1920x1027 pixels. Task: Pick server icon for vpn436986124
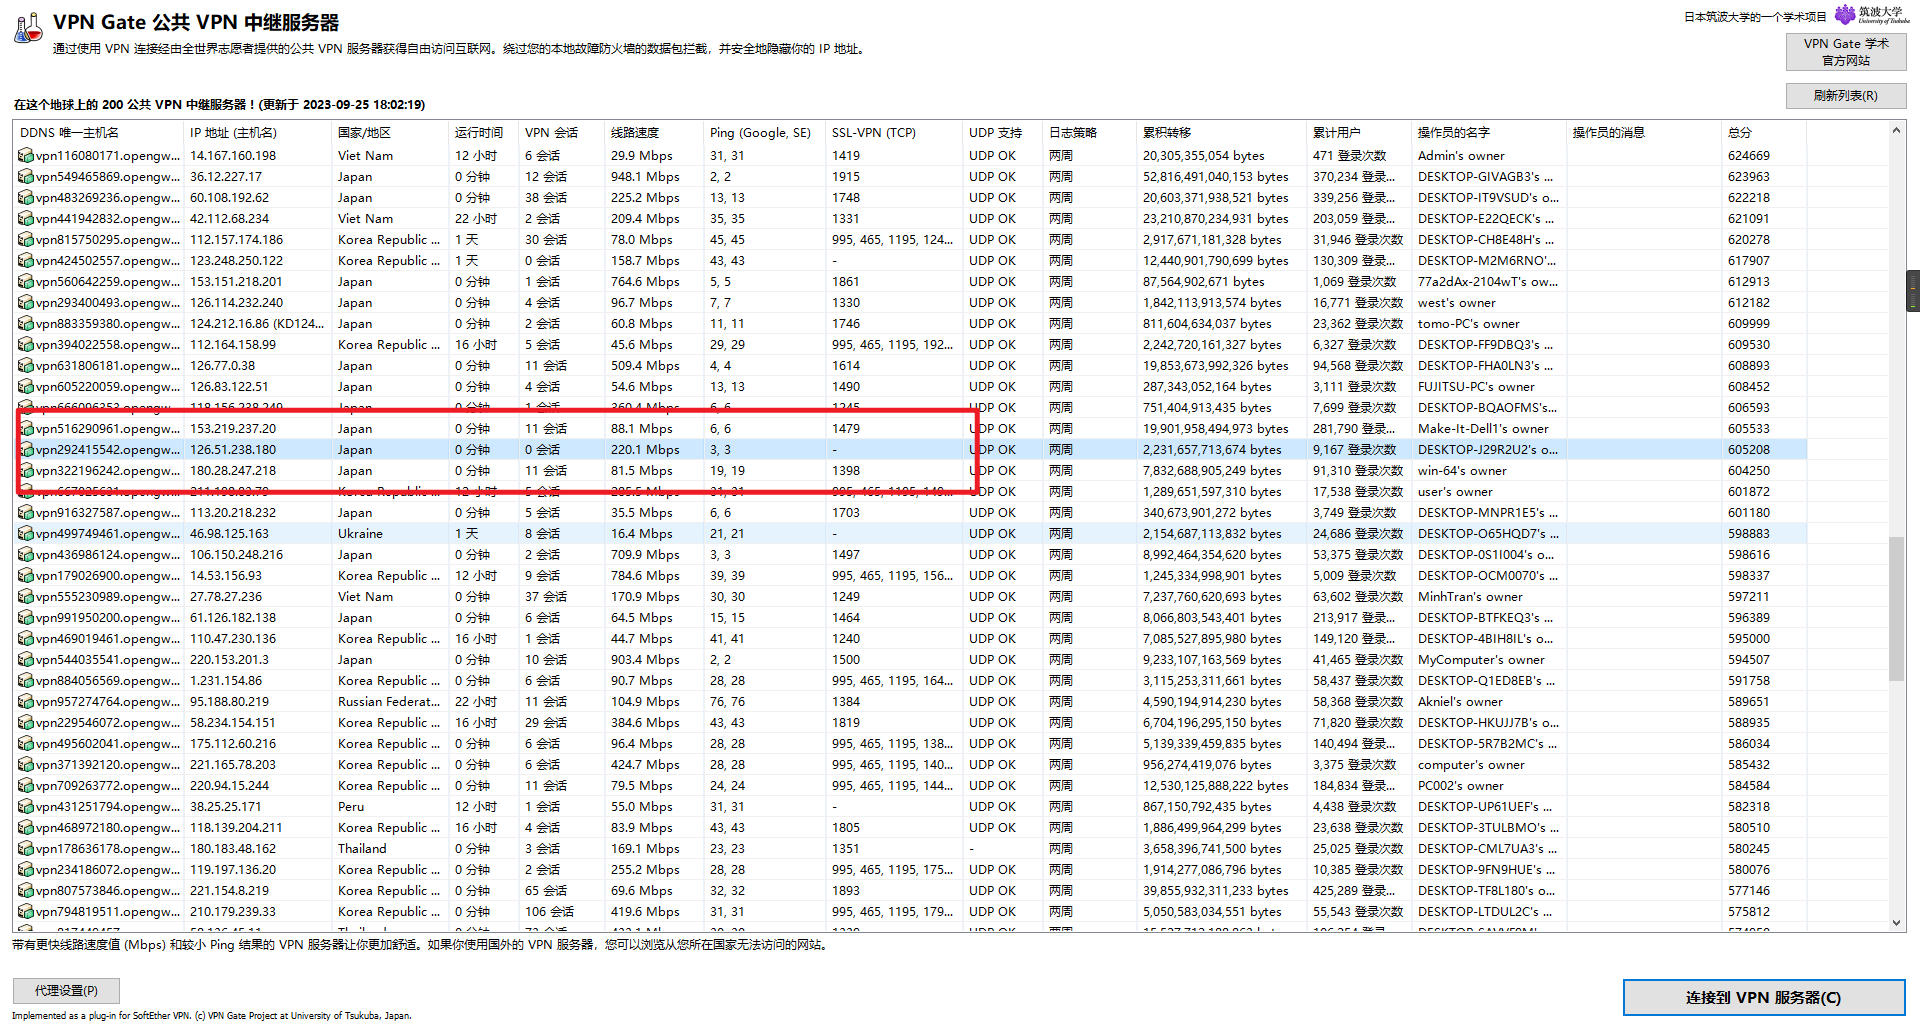26,555
